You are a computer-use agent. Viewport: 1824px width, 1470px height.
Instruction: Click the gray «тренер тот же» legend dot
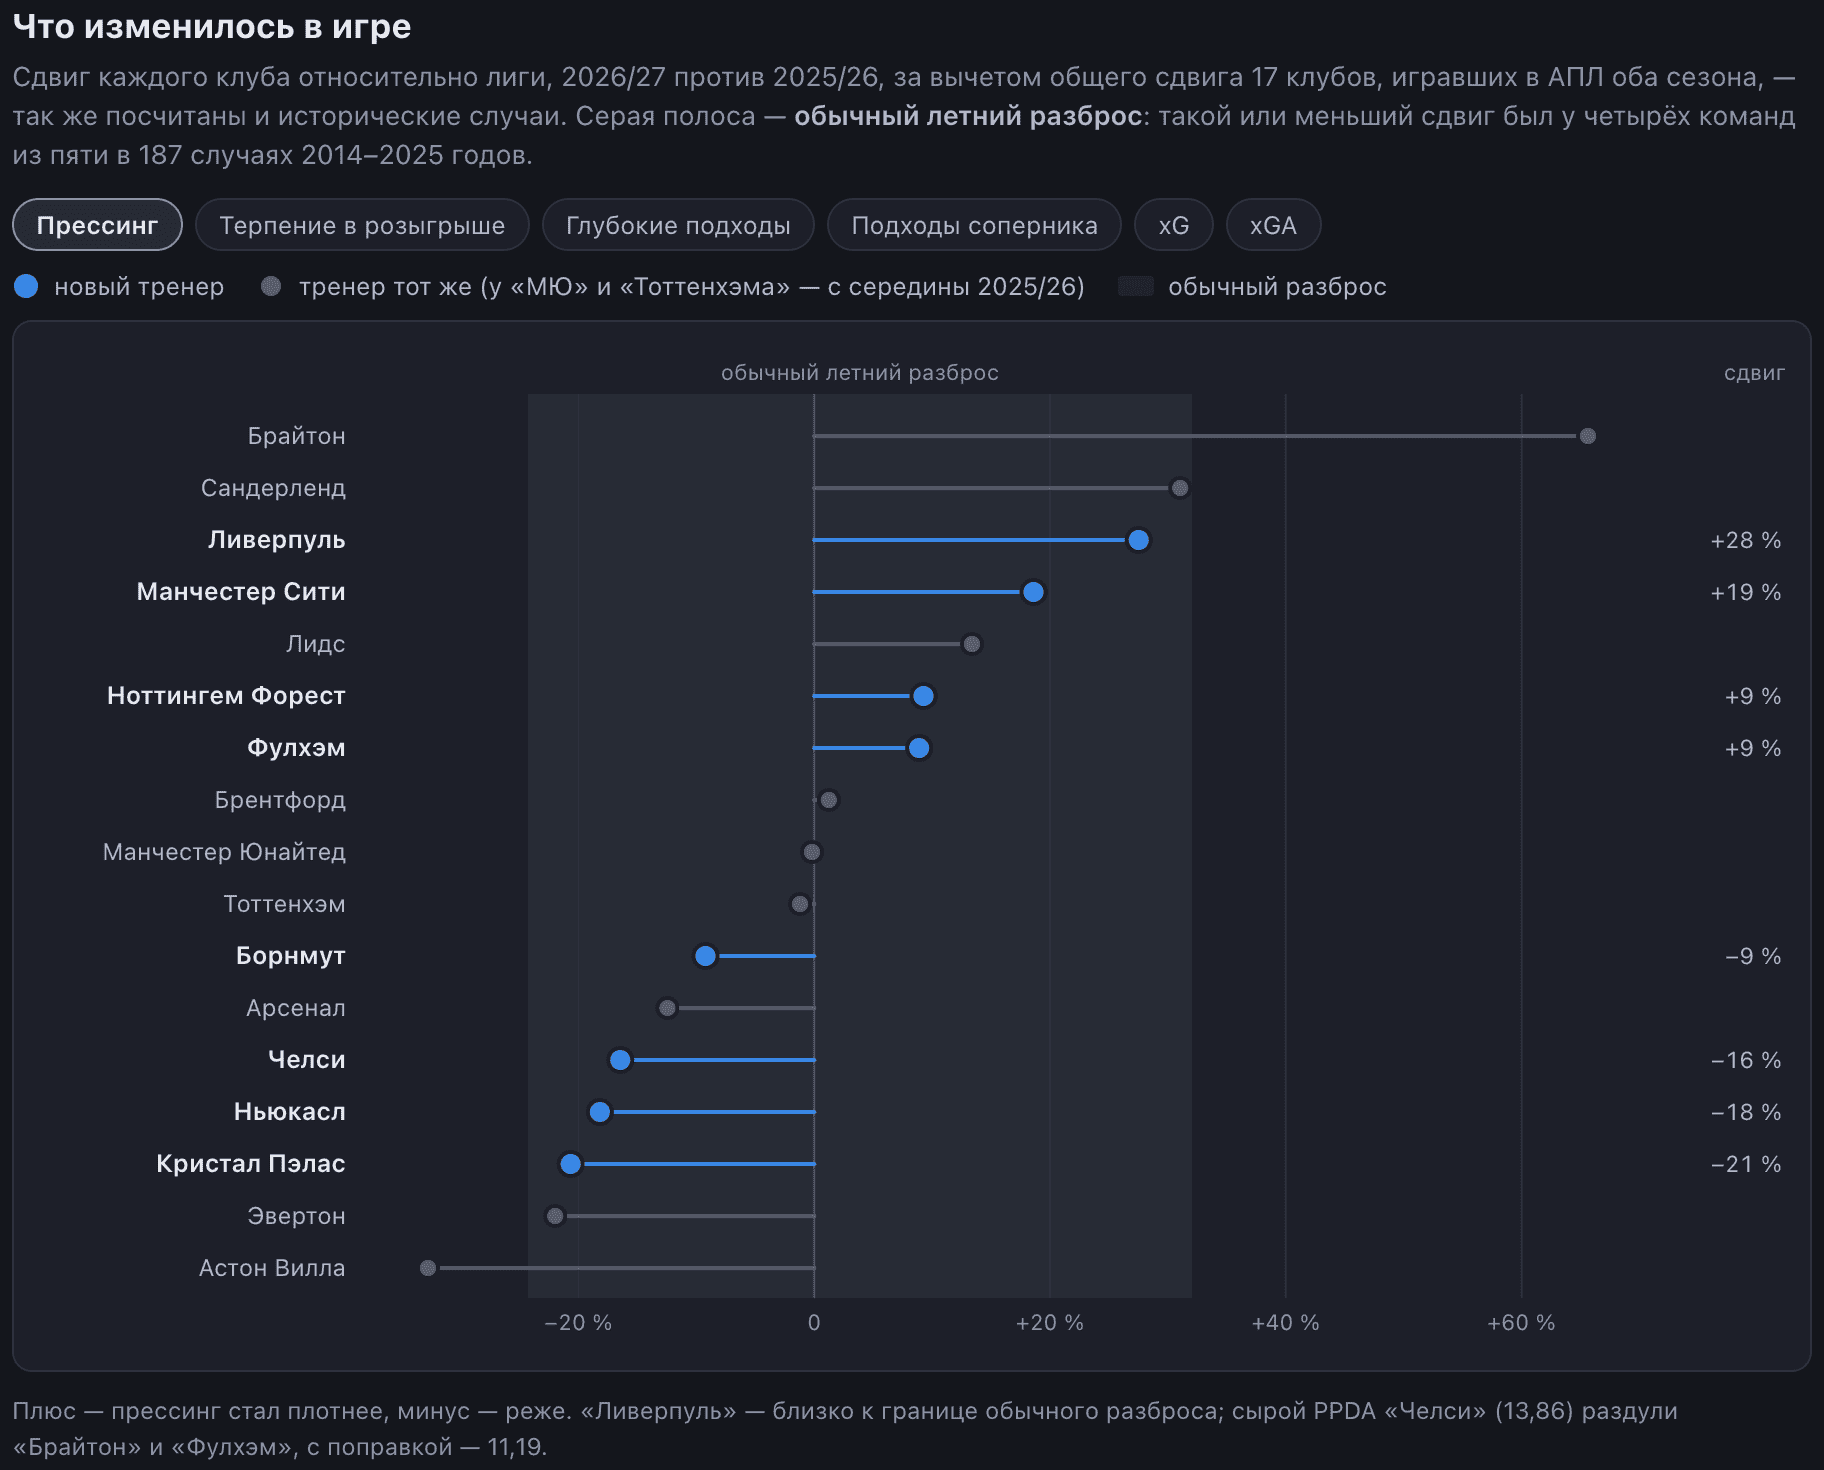point(271,287)
